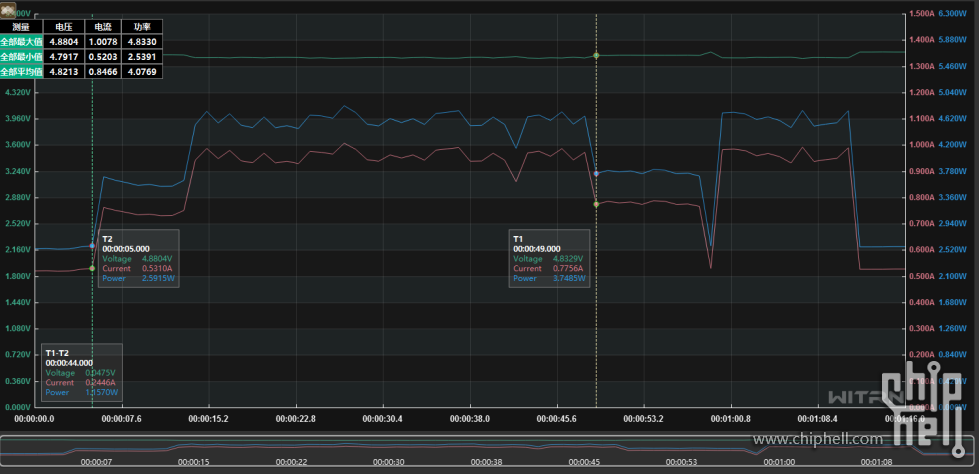Select the T1 measurement tooltip box
The height and width of the screenshot is (474, 979).
pyautogui.click(x=549, y=259)
